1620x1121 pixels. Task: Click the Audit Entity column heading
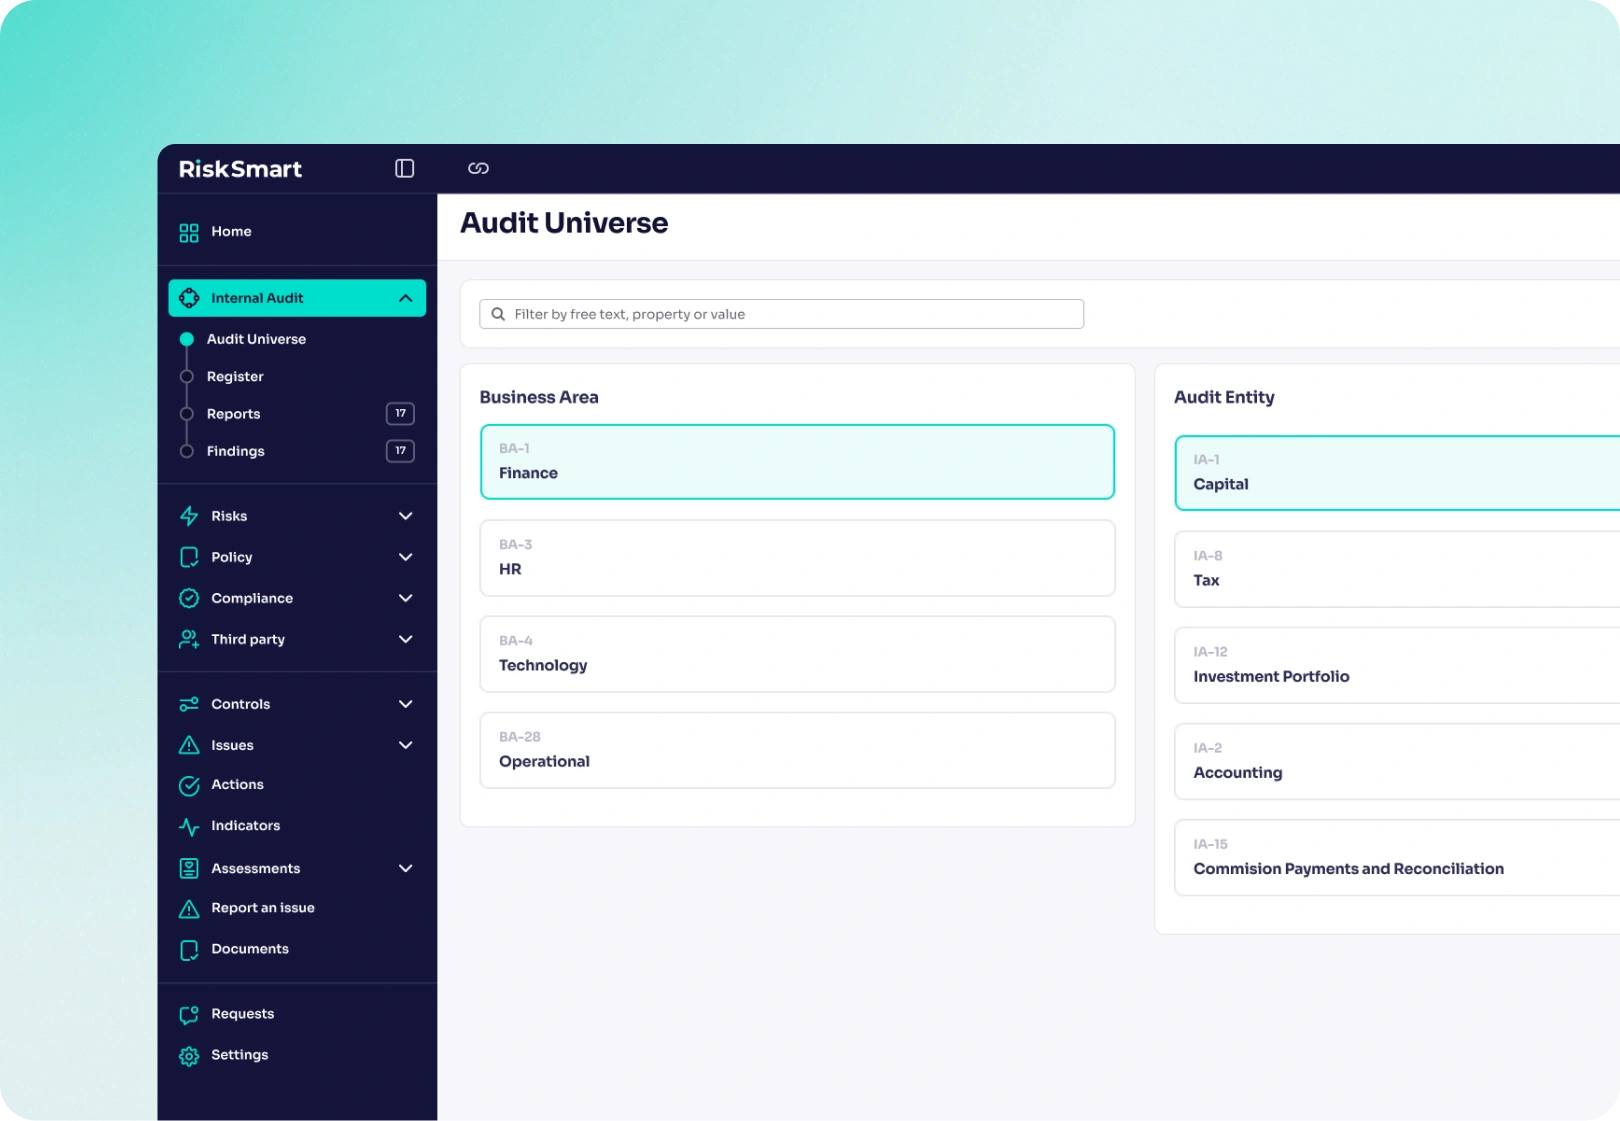click(x=1224, y=397)
